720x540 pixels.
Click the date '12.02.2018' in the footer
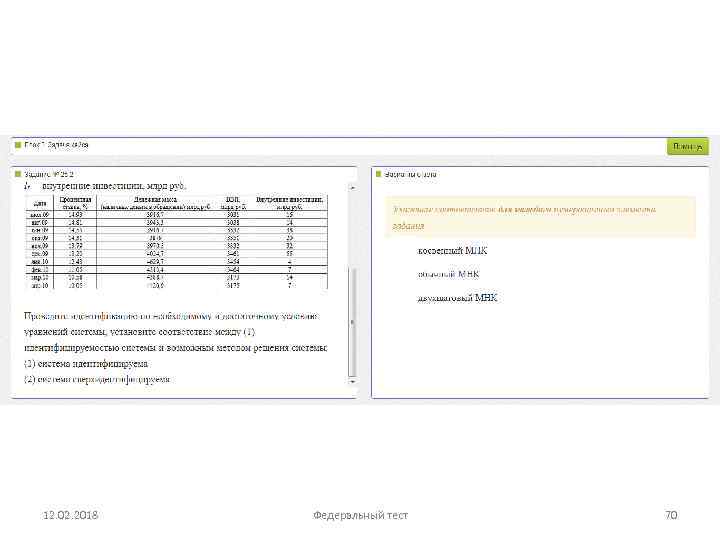click(x=70, y=515)
